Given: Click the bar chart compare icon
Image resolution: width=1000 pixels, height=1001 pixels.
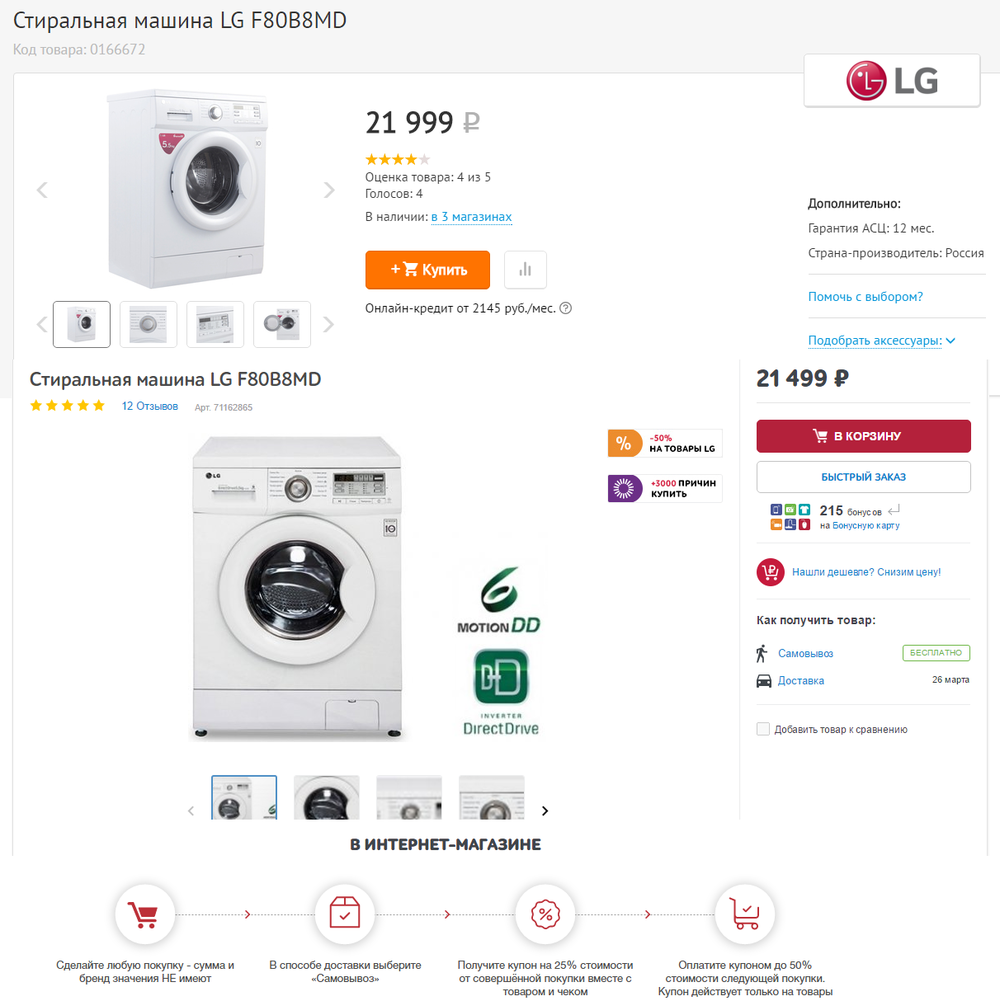Looking at the screenshot, I should (525, 270).
